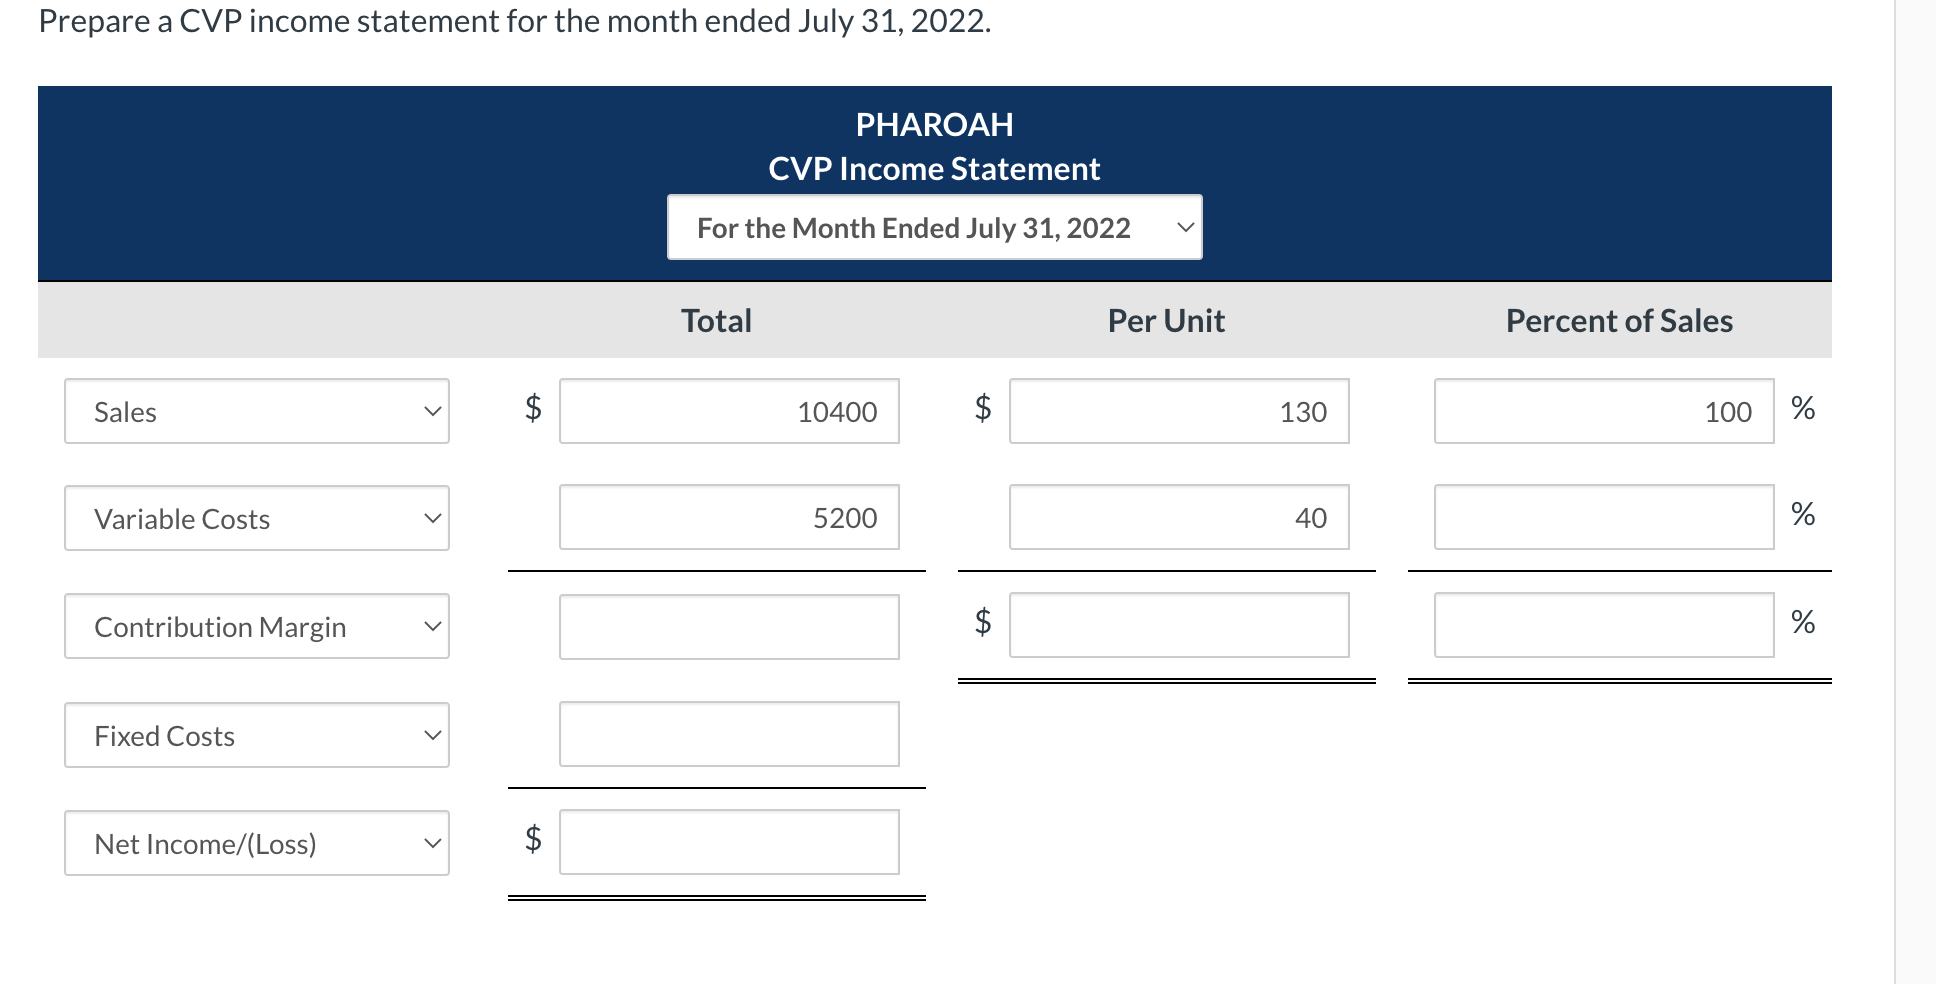The width and height of the screenshot is (1936, 984).
Task: Open the Contribution Margin dropdown
Action: pyautogui.click(x=256, y=626)
